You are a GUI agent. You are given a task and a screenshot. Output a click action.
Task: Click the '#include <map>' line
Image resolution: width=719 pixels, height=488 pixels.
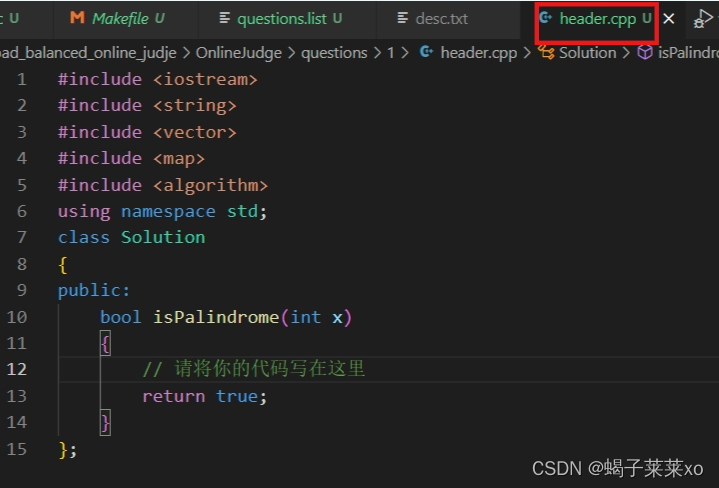pyautogui.click(x=131, y=158)
